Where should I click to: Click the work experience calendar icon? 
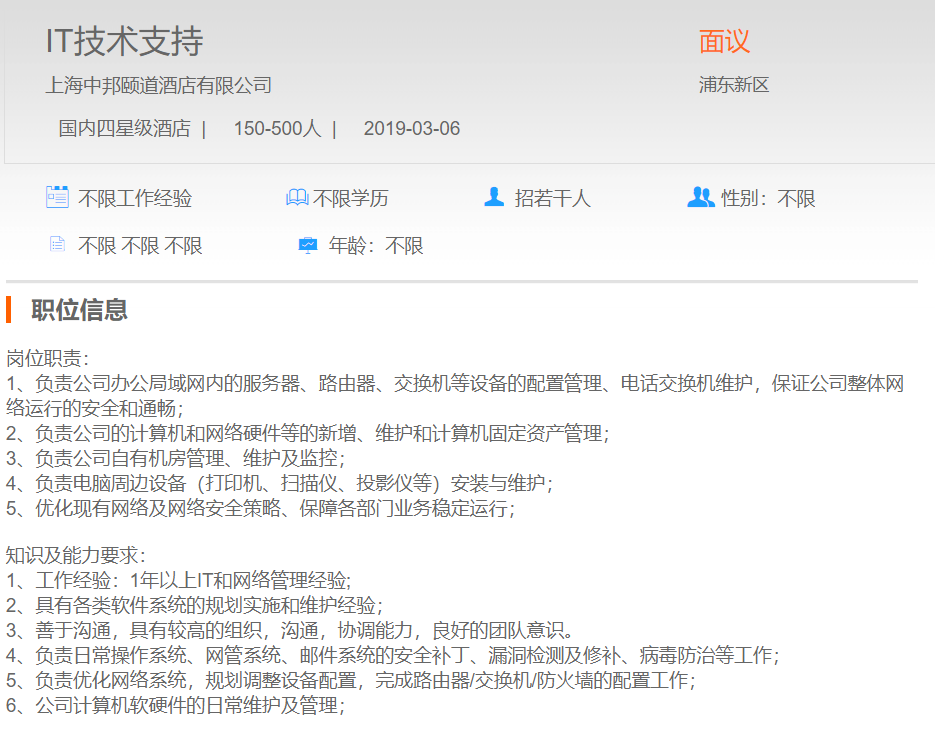click(57, 197)
